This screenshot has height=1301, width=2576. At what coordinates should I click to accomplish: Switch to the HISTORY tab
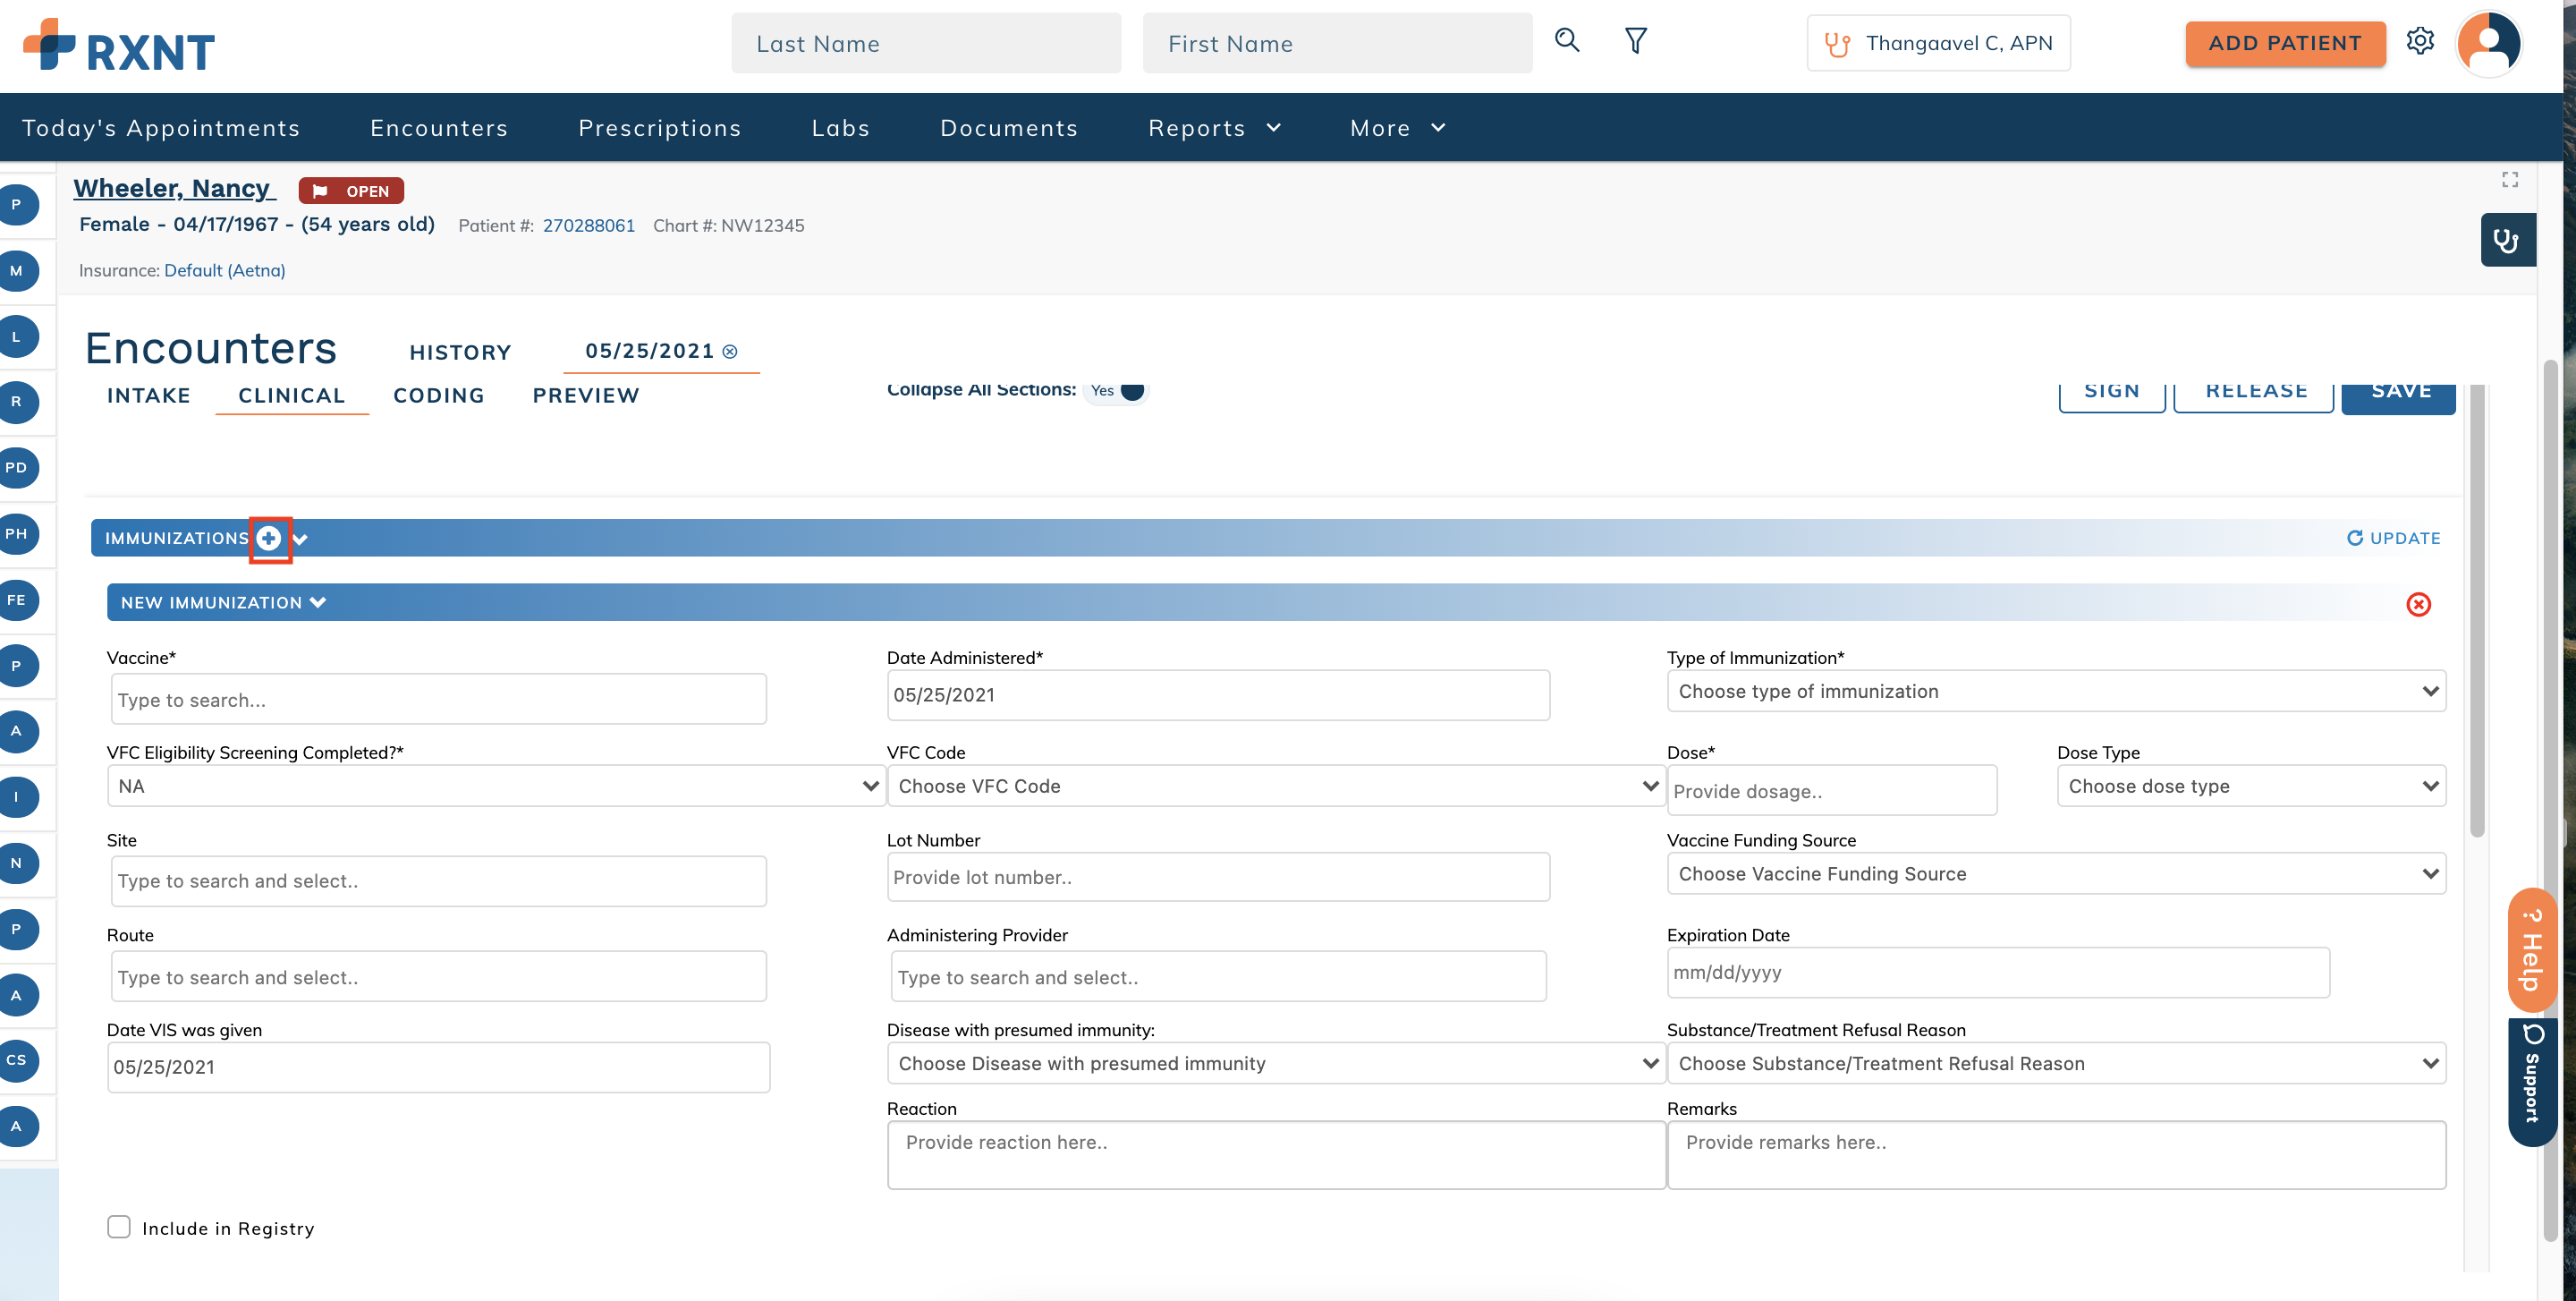[460, 352]
